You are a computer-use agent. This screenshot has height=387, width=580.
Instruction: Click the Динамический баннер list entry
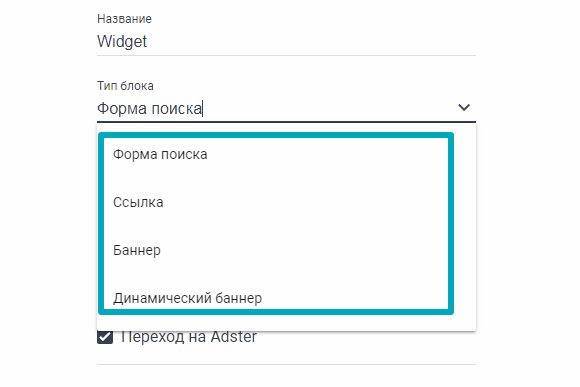(x=276, y=296)
